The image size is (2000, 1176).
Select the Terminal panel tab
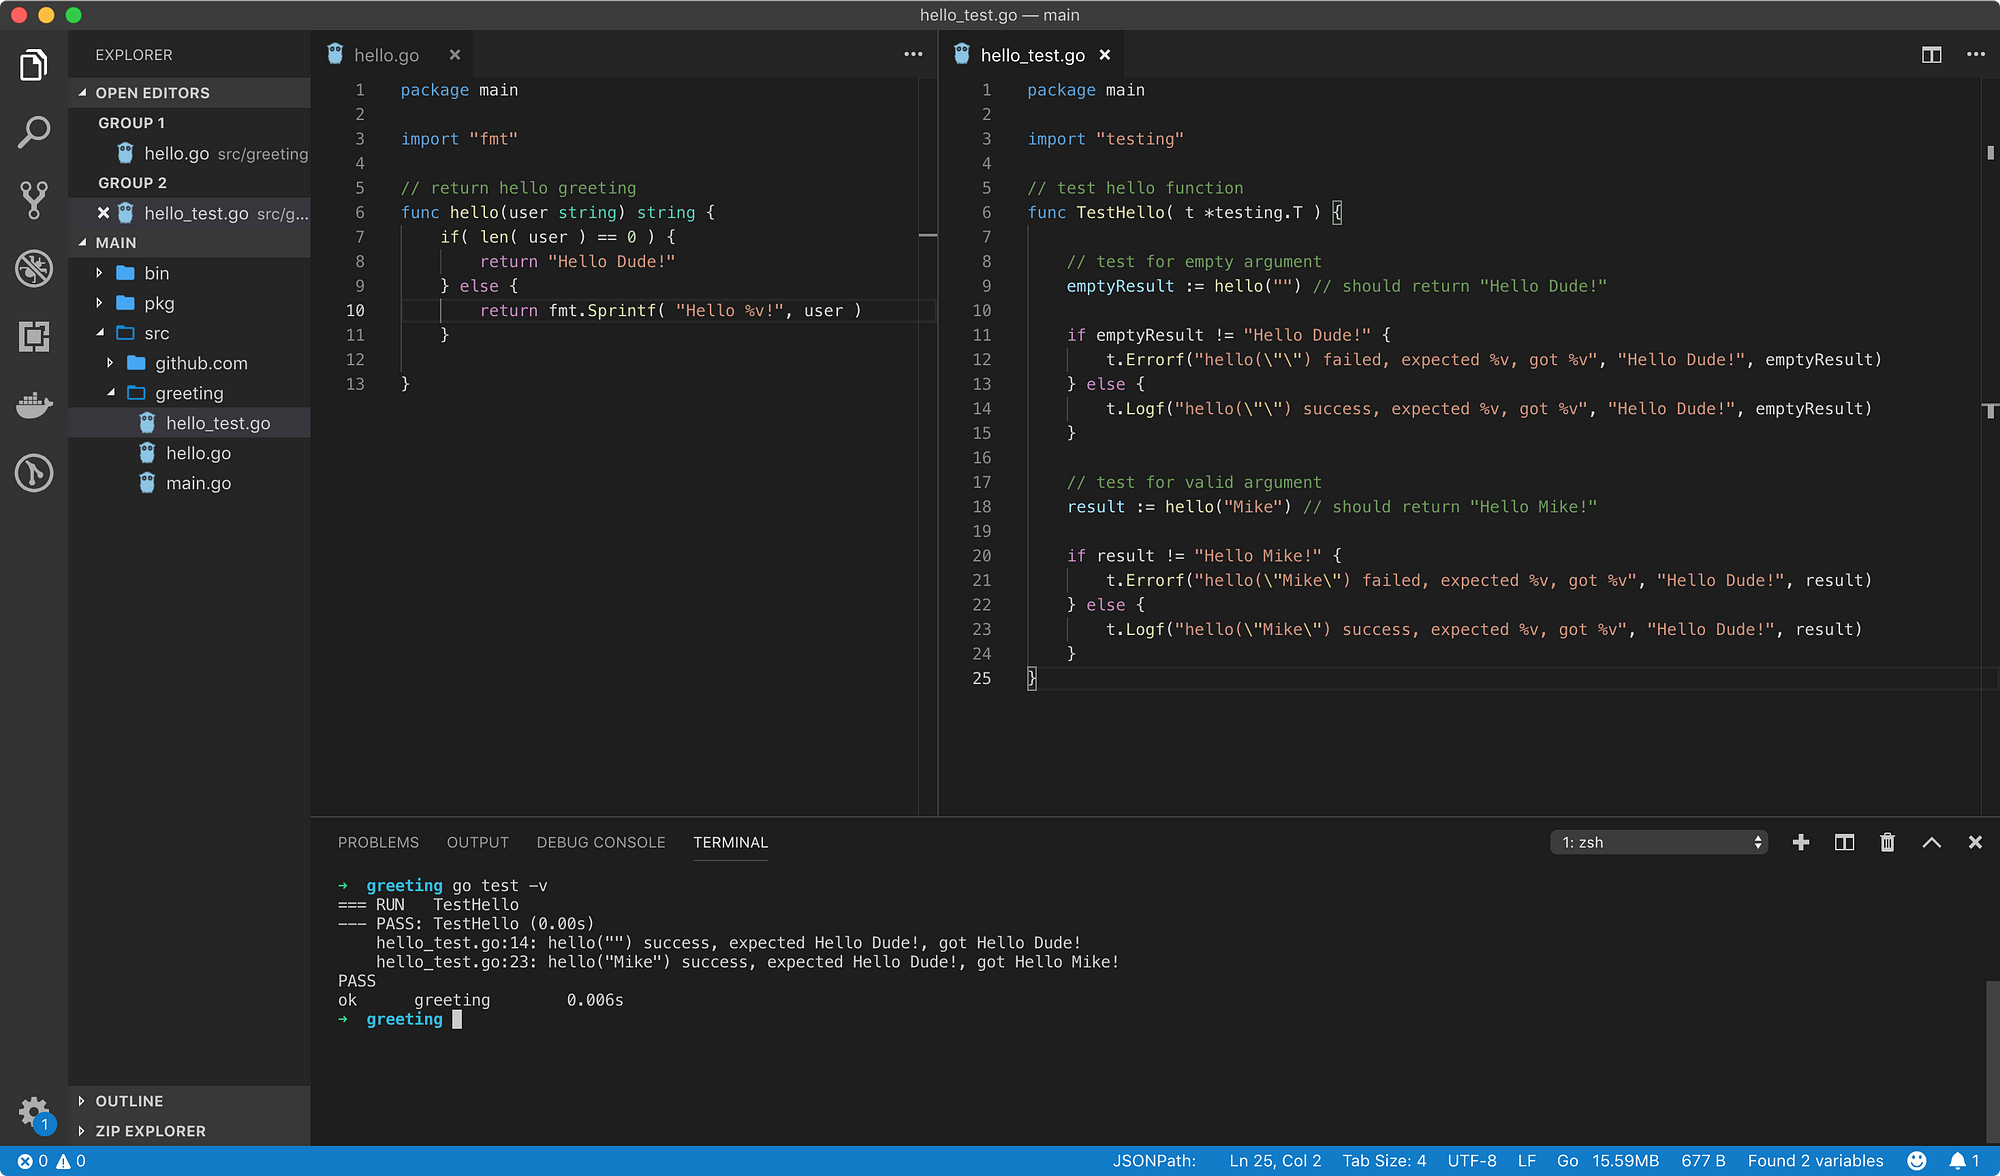coord(731,842)
